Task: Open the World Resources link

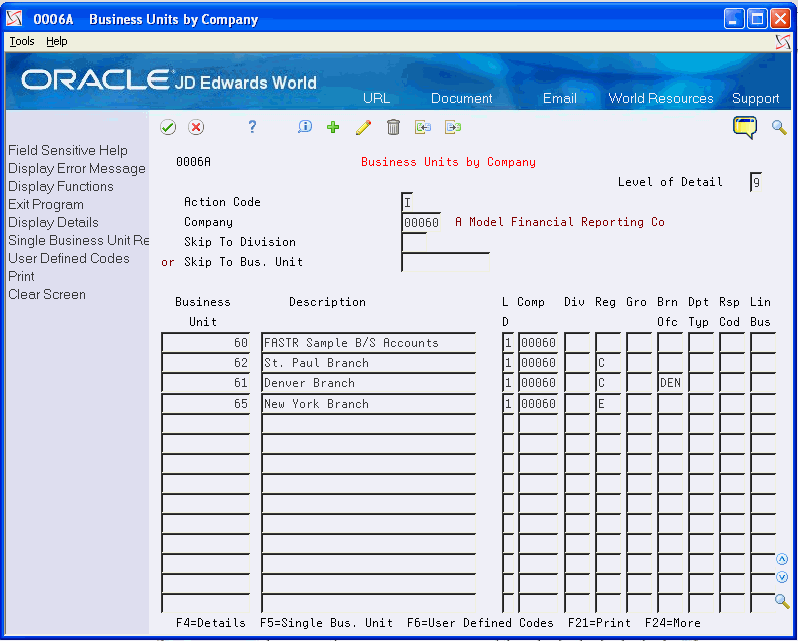Action: coord(661,98)
